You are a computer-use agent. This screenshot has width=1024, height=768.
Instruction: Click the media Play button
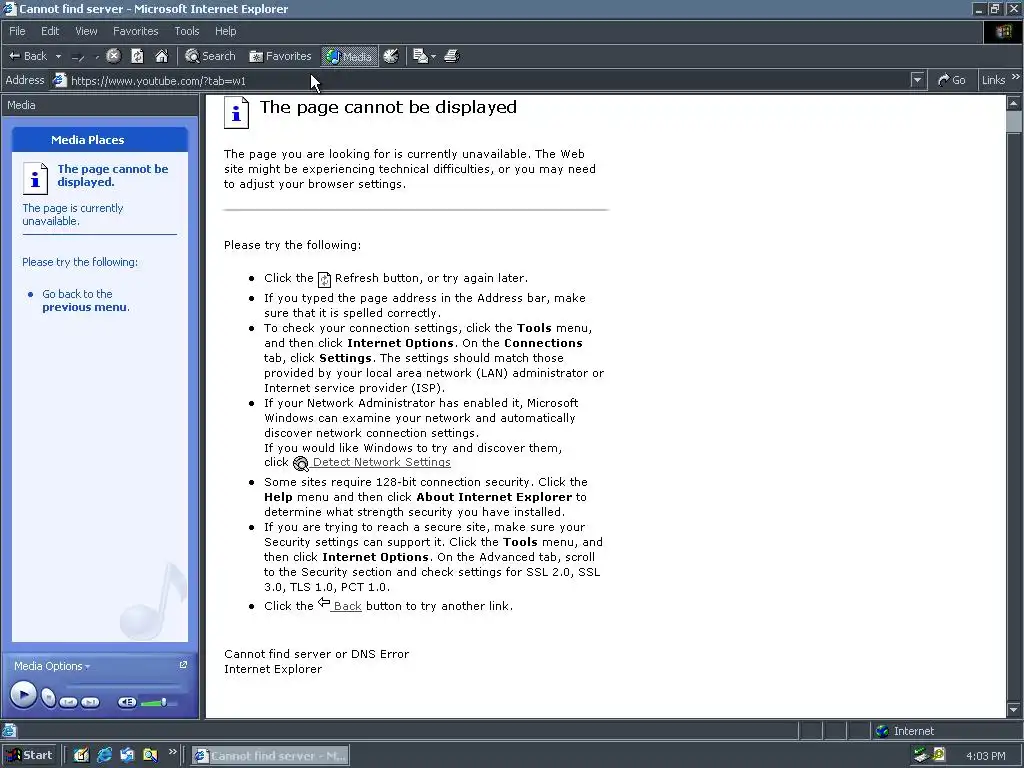point(23,694)
